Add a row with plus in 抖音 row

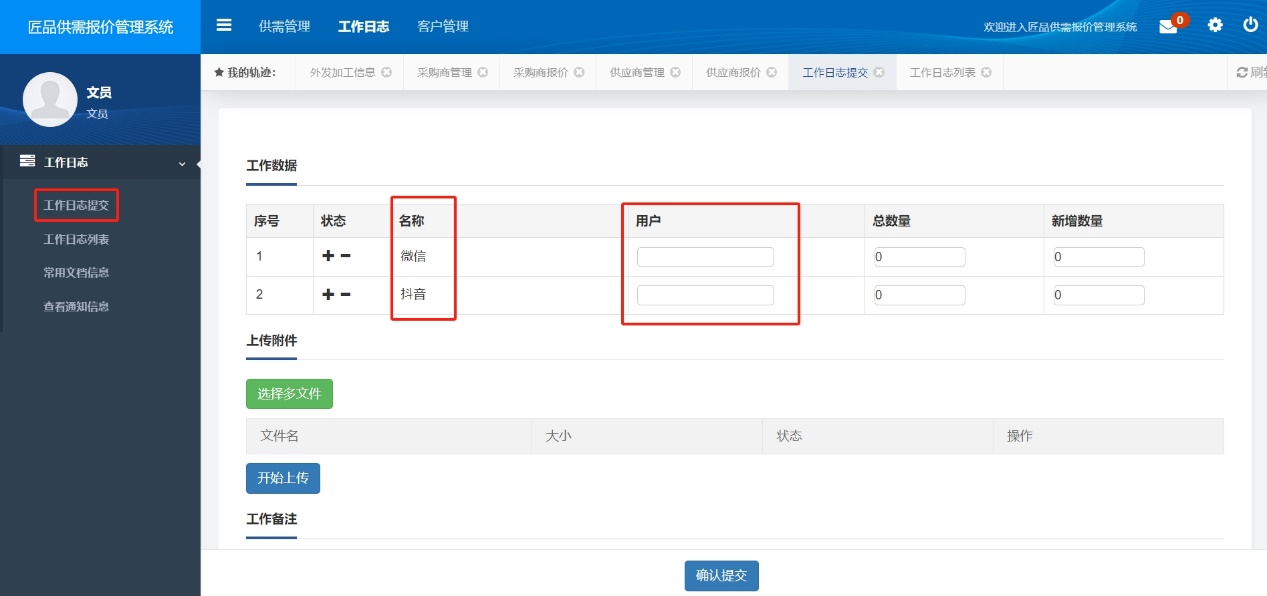(x=328, y=294)
